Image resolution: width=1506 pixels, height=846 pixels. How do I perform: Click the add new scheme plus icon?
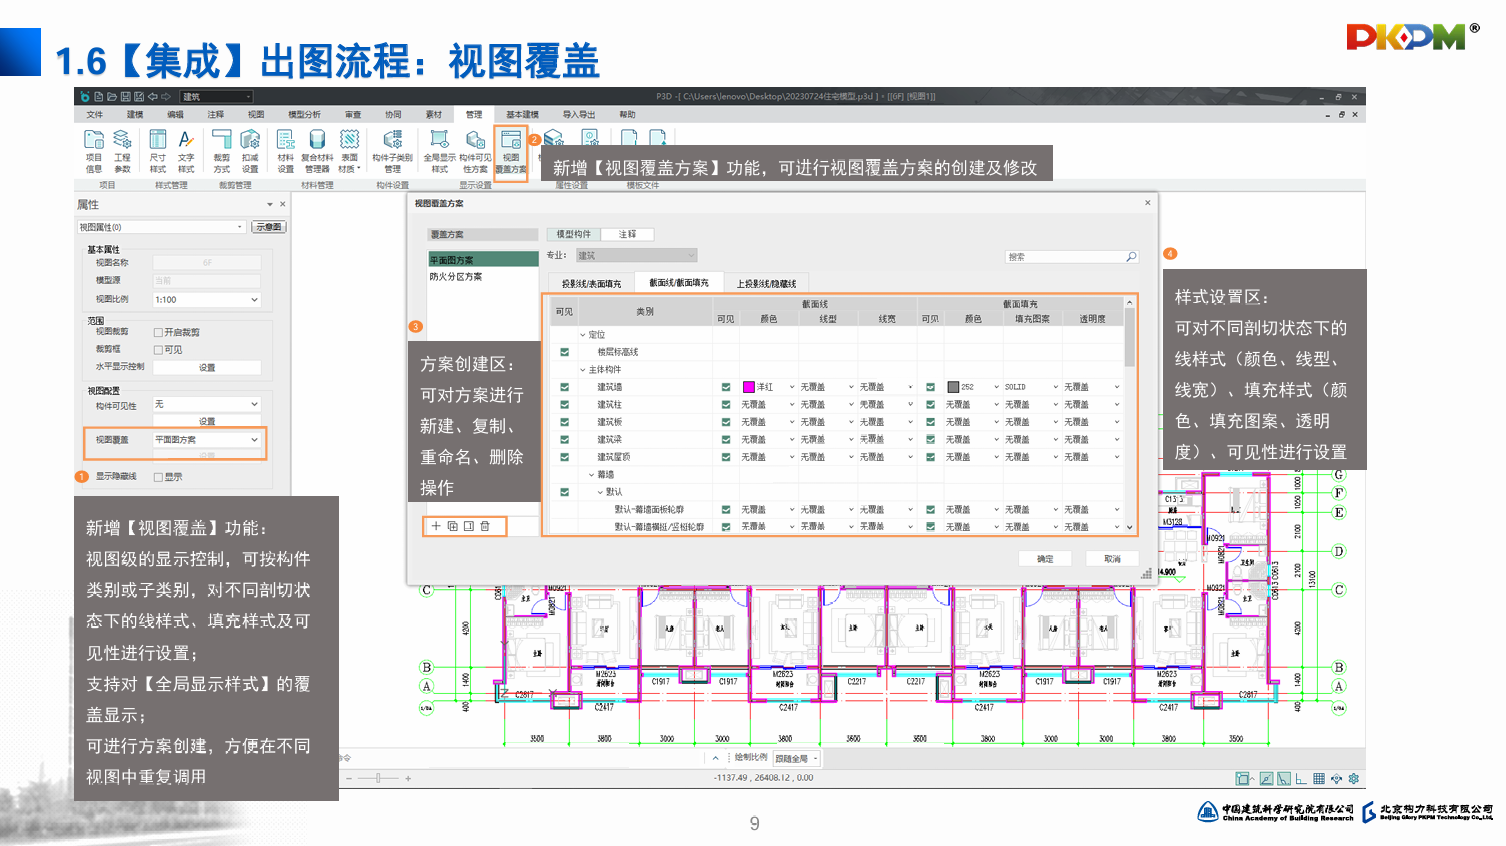(436, 526)
